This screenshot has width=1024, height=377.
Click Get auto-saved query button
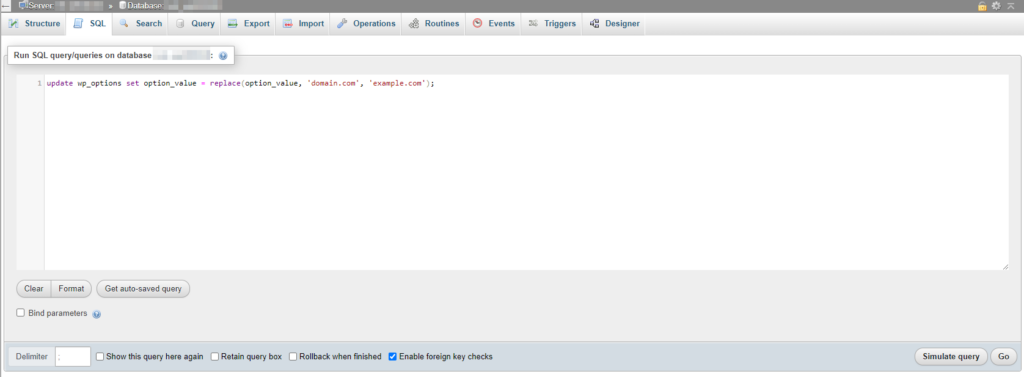tap(143, 288)
